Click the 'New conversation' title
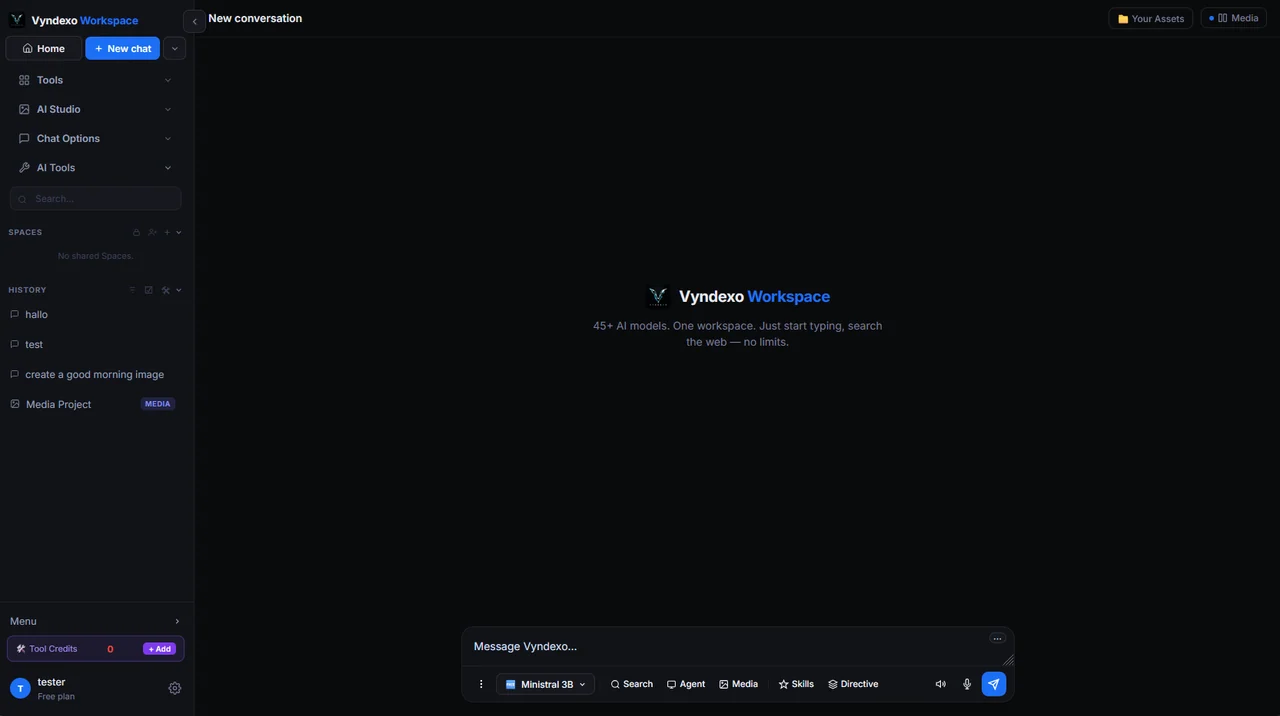The image size is (1280, 716). [x=255, y=18]
